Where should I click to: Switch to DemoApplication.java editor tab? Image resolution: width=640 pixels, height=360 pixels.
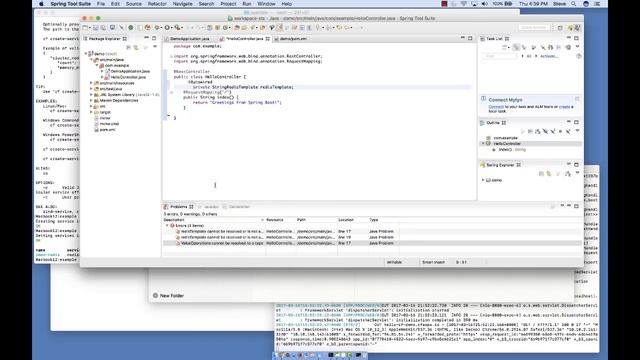tap(189, 39)
